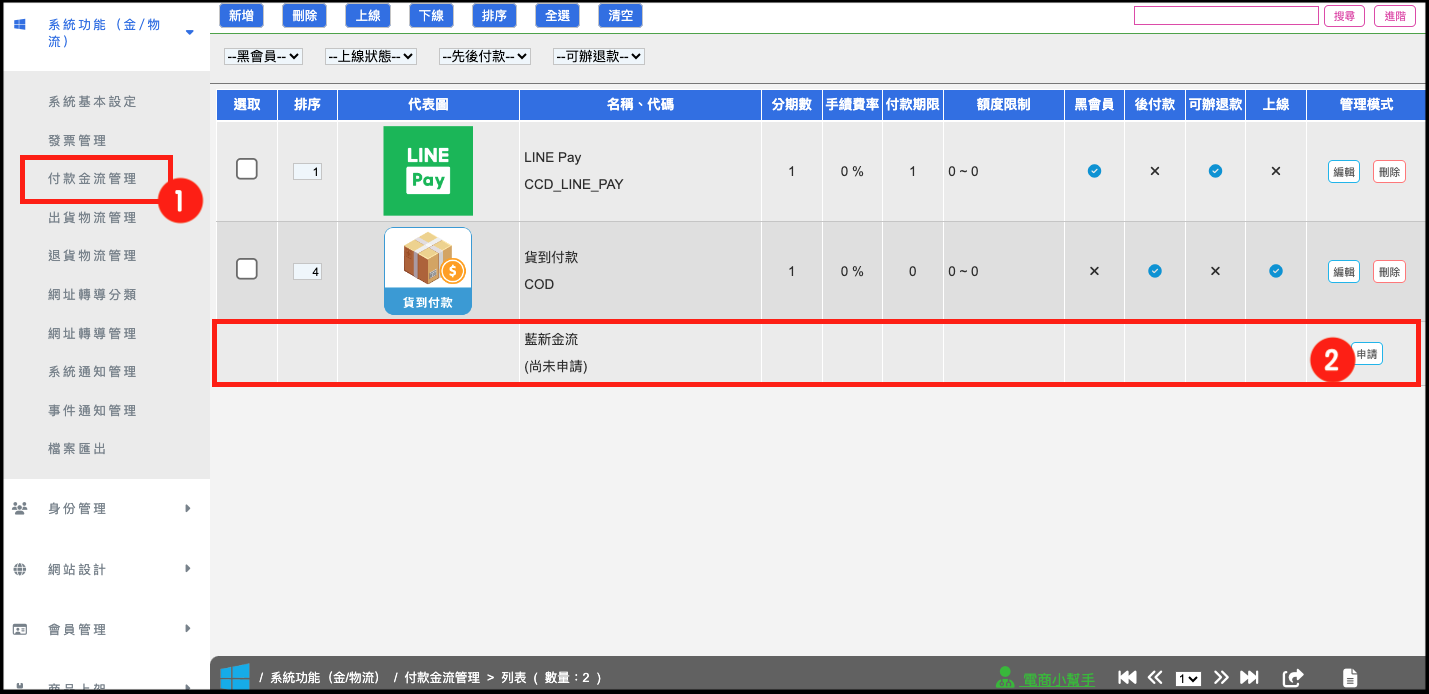The width and height of the screenshot is (1429, 694).
Task: Open the 上線狀態 filter dropdown
Action: coord(371,57)
